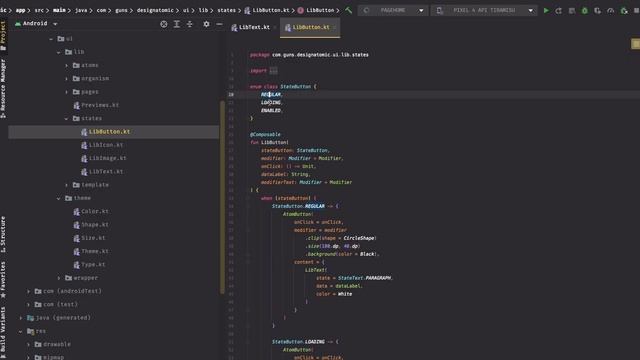Run the app with the green play icon
The width and height of the screenshot is (640, 360).
click(x=546, y=11)
